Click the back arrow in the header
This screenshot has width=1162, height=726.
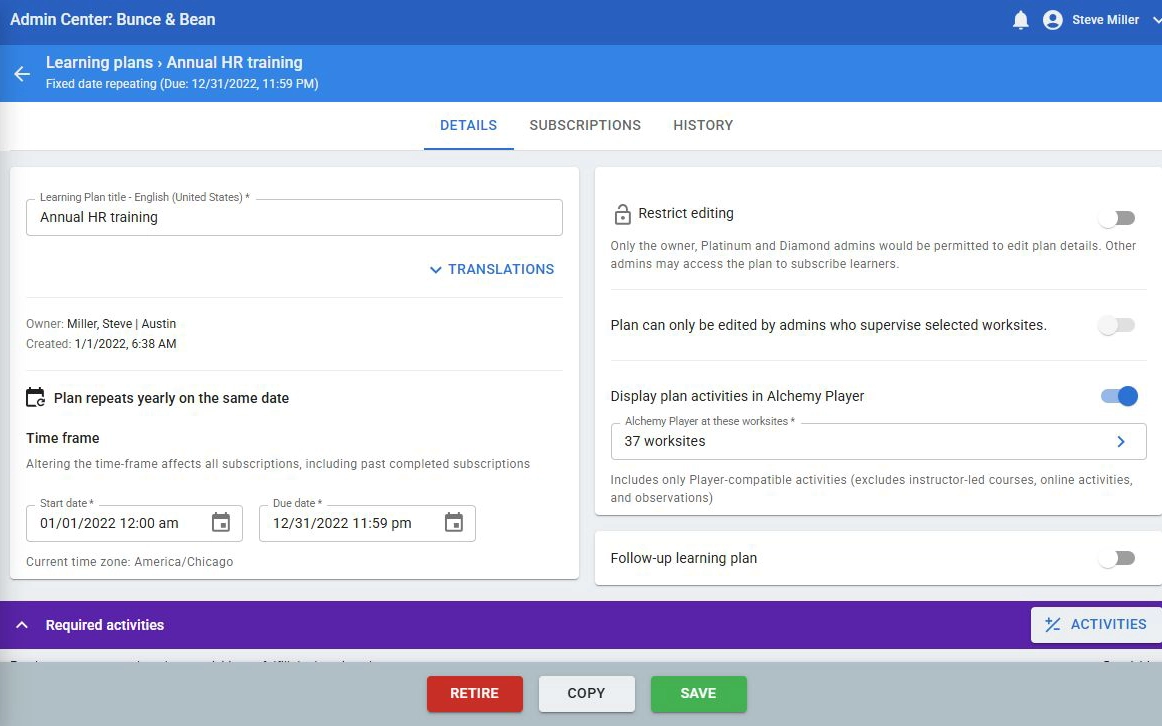(21, 72)
